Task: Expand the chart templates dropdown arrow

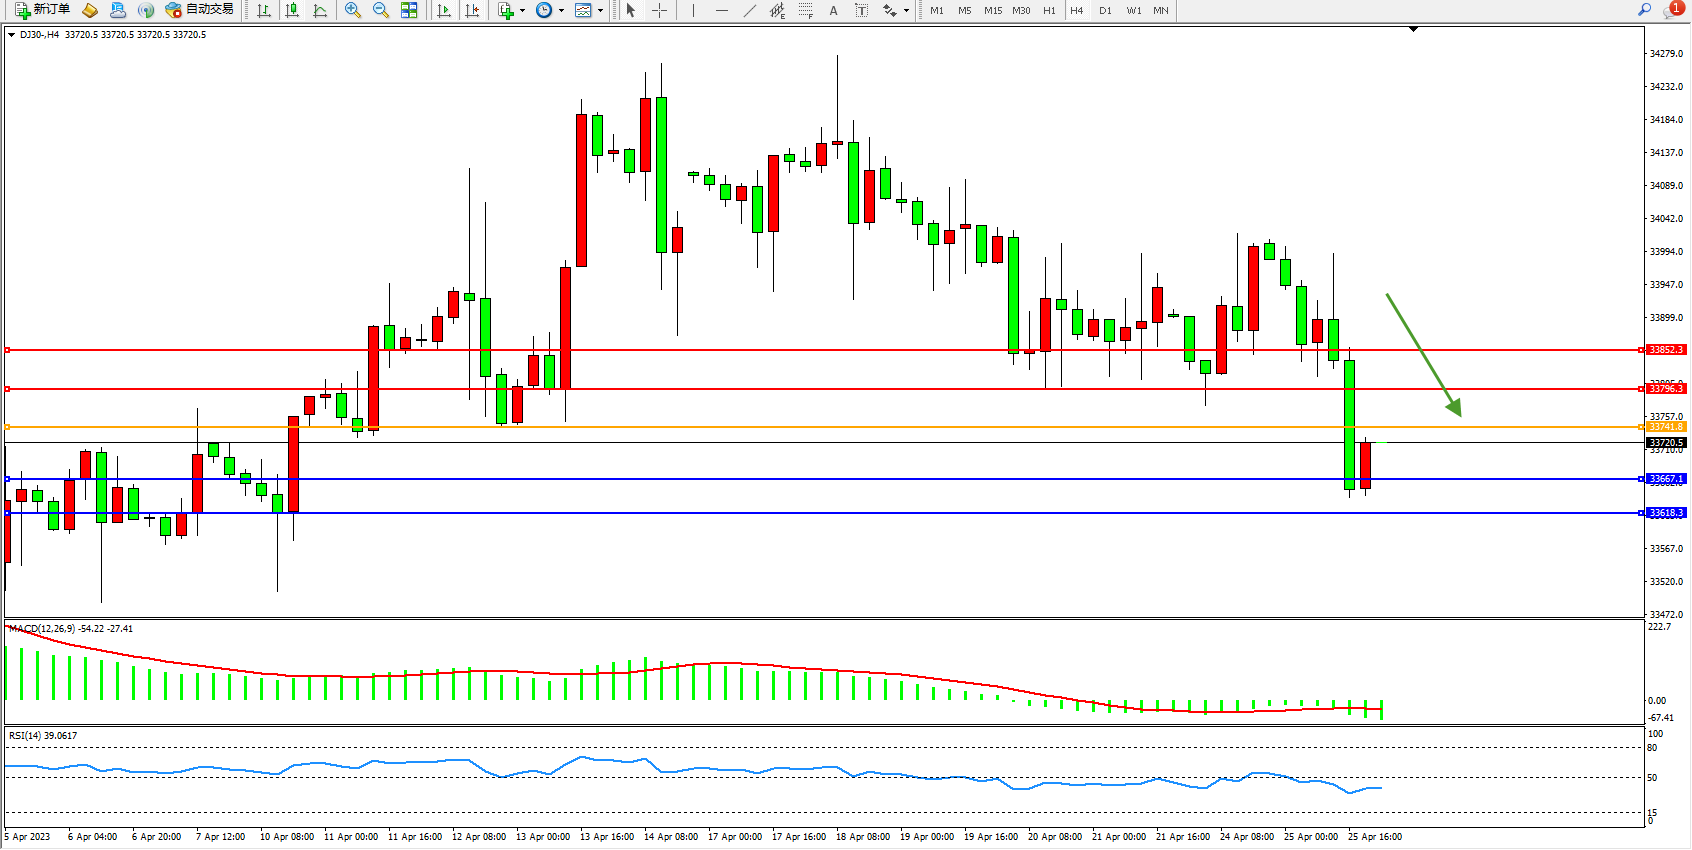Action: [x=600, y=11]
